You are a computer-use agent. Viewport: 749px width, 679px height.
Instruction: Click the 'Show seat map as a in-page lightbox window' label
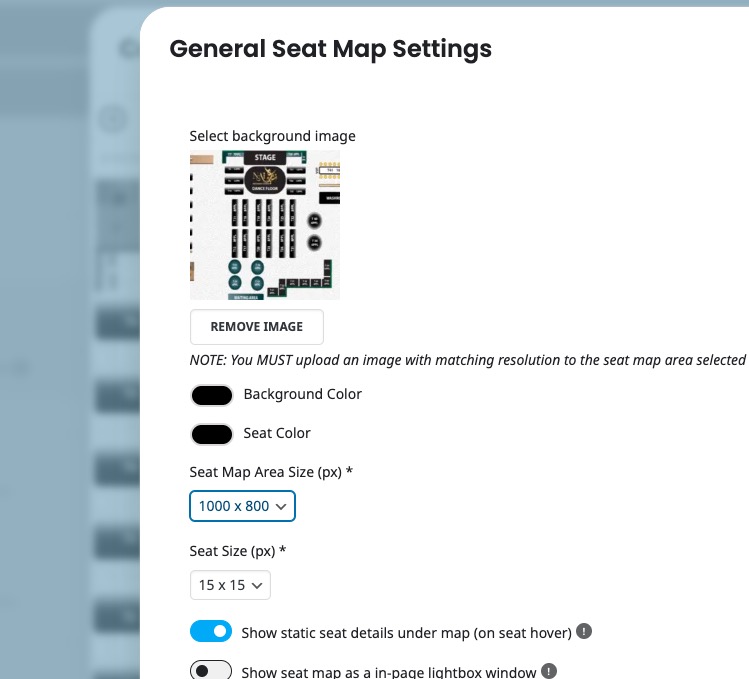pyautogui.click(x=388, y=671)
